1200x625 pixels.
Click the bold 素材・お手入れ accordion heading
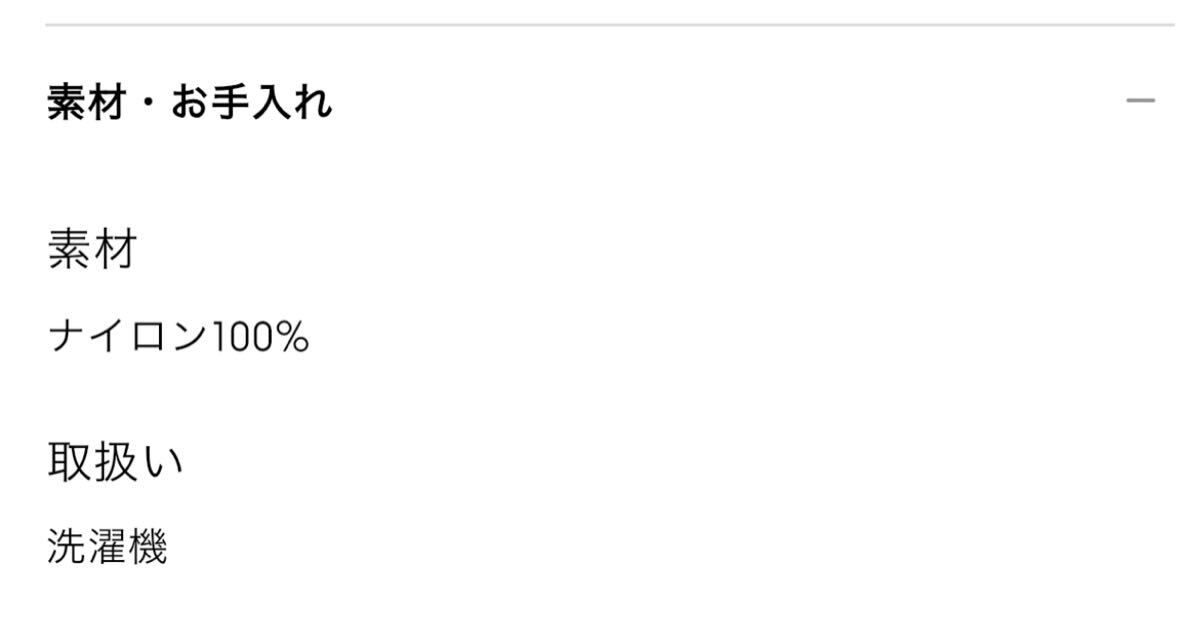pos(190,102)
